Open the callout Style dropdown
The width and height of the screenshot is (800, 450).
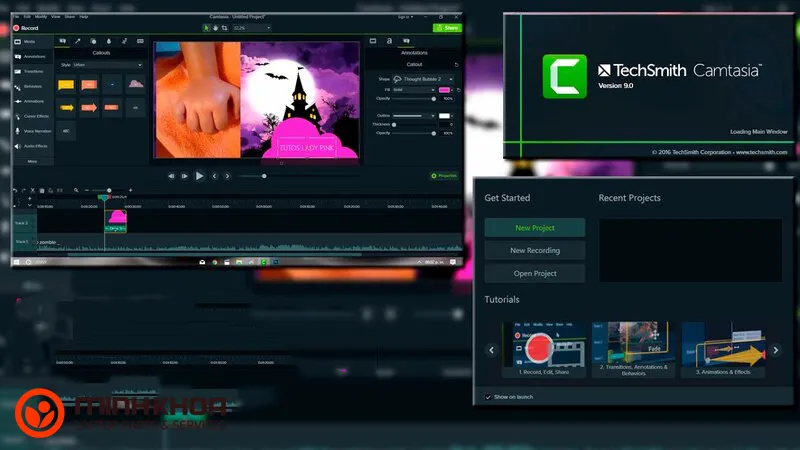[x=106, y=65]
